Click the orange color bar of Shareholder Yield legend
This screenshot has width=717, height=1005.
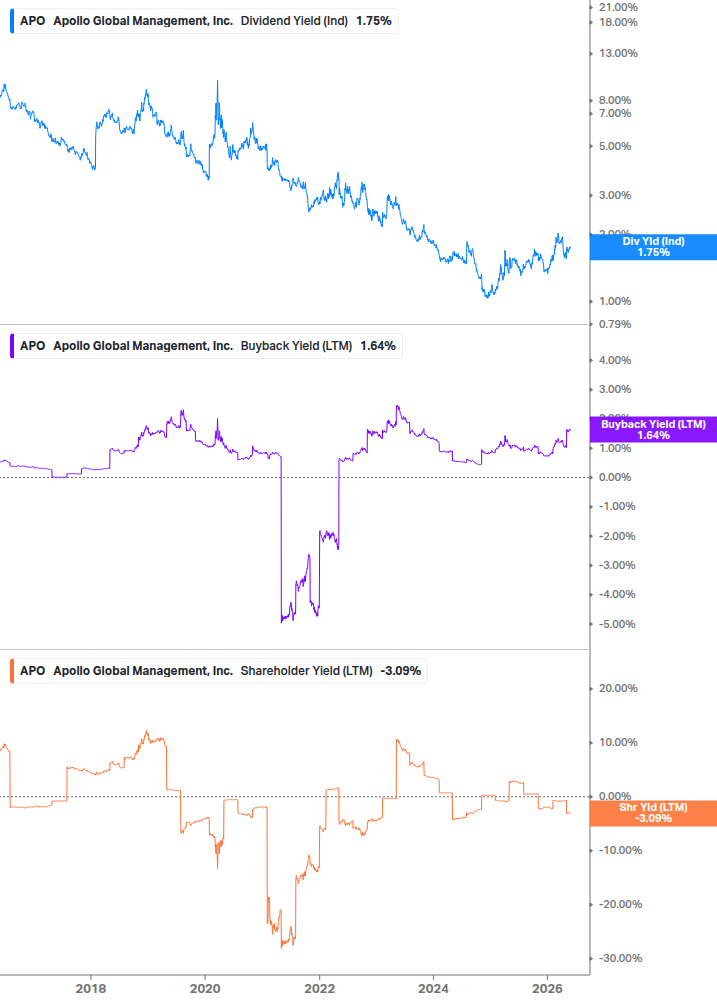coord(12,671)
